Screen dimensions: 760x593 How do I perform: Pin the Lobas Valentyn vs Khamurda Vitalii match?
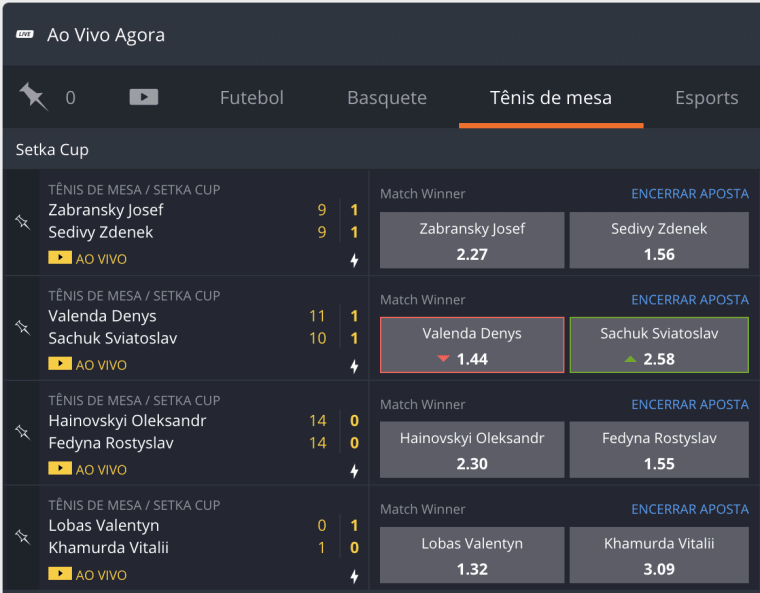click(22, 537)
